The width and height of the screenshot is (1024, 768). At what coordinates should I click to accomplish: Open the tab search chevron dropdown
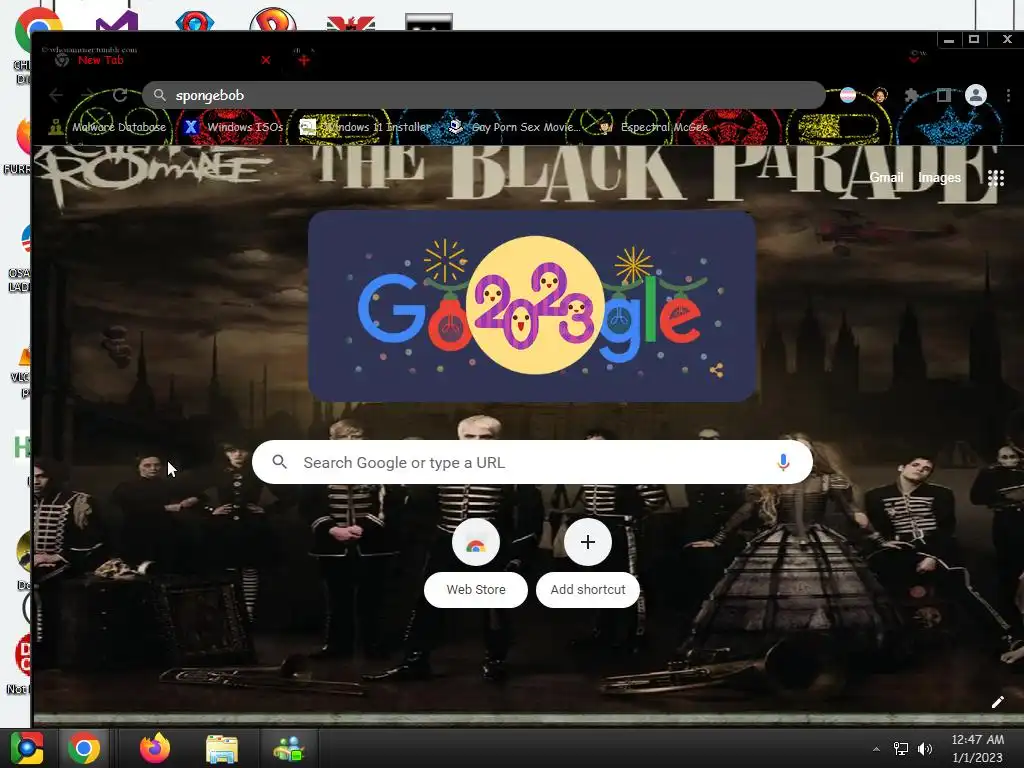click(x=914, y=59)
